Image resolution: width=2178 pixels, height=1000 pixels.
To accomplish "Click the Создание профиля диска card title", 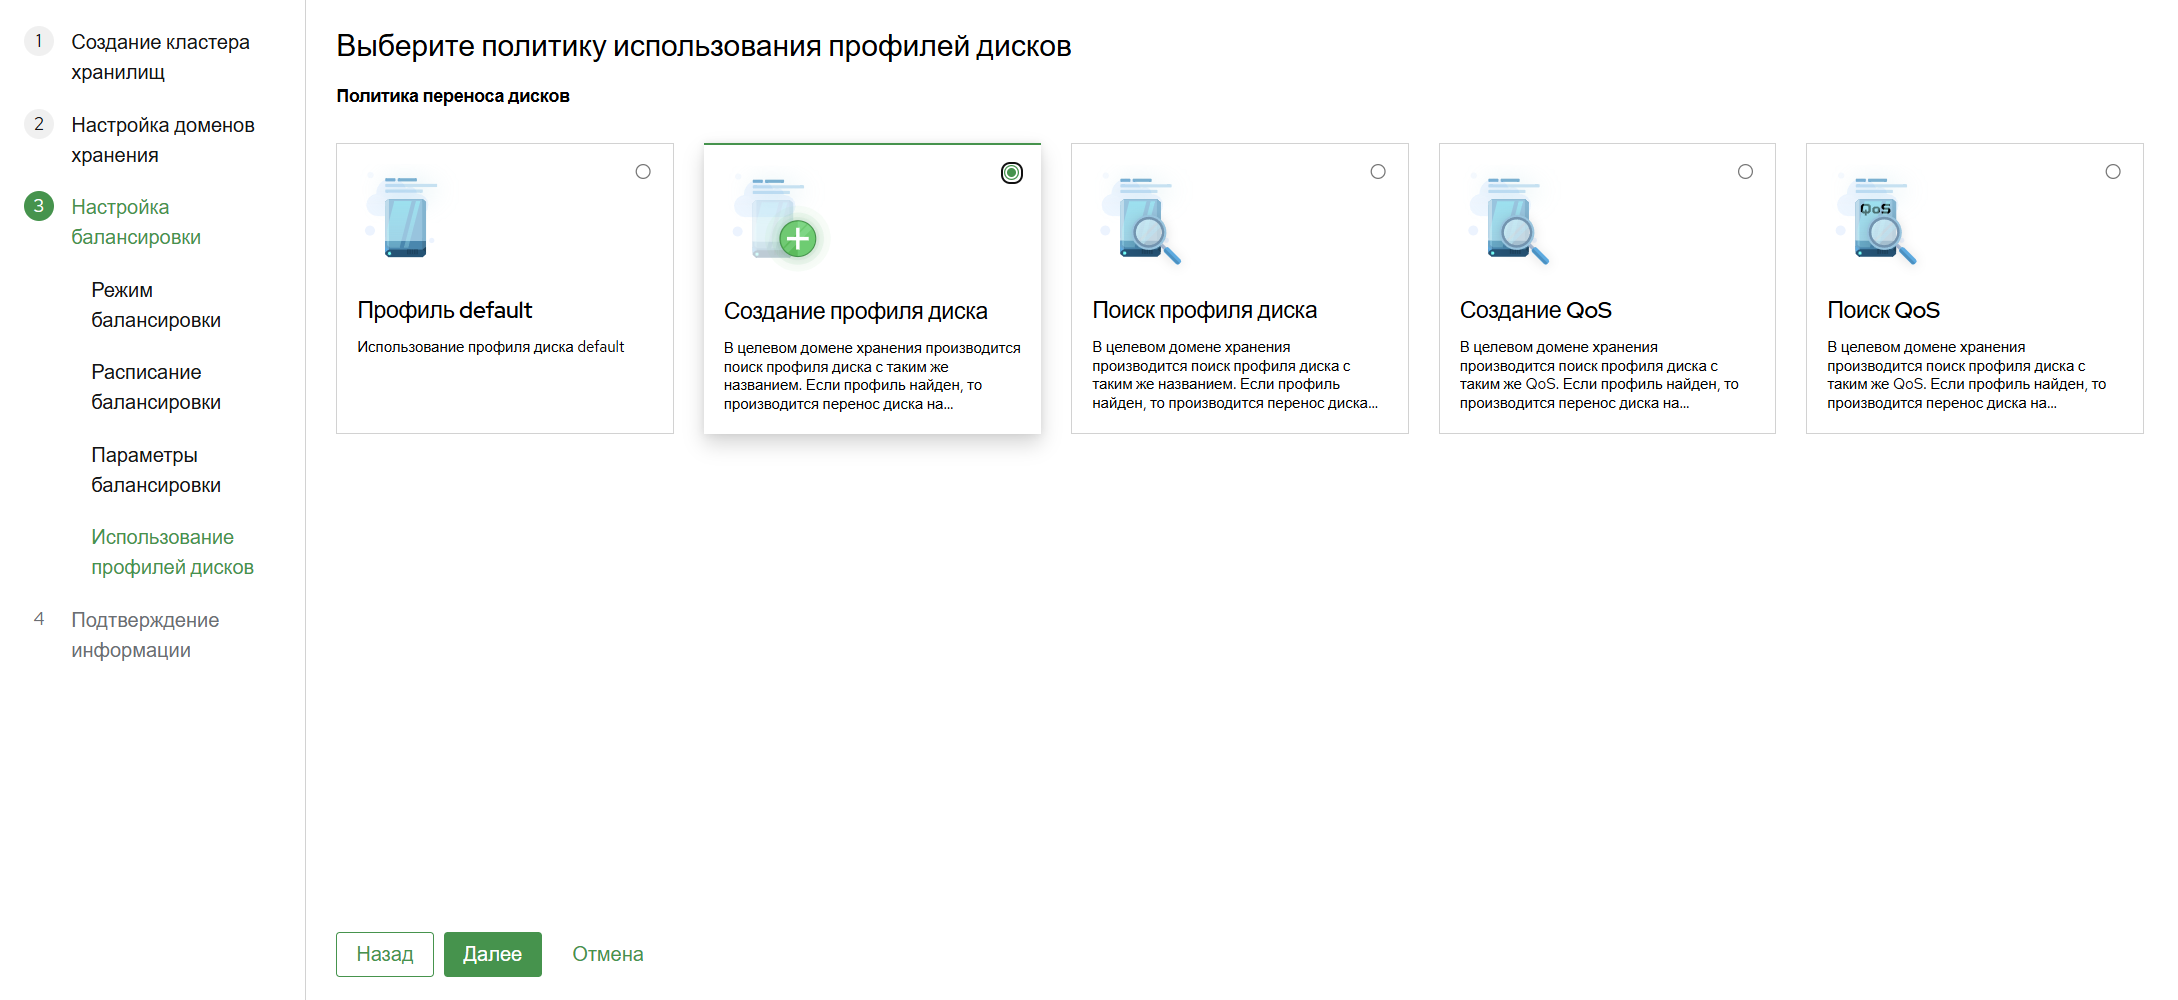I will 856,311.
